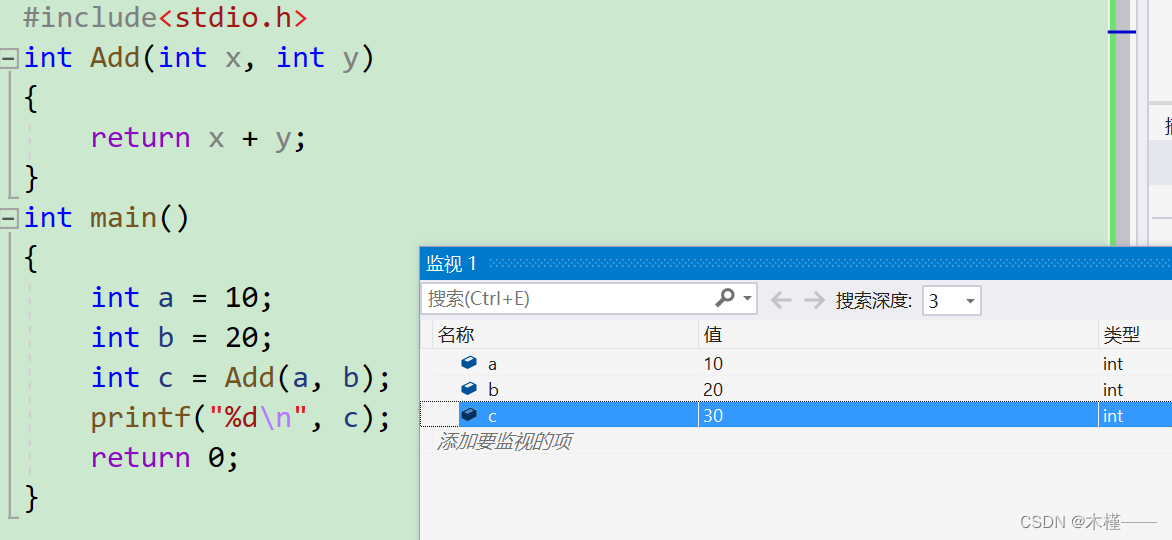Image resolution: width=1172 pixels, height=540 pixels.
Task: Click the int b = 20 line
Action: 182,338
